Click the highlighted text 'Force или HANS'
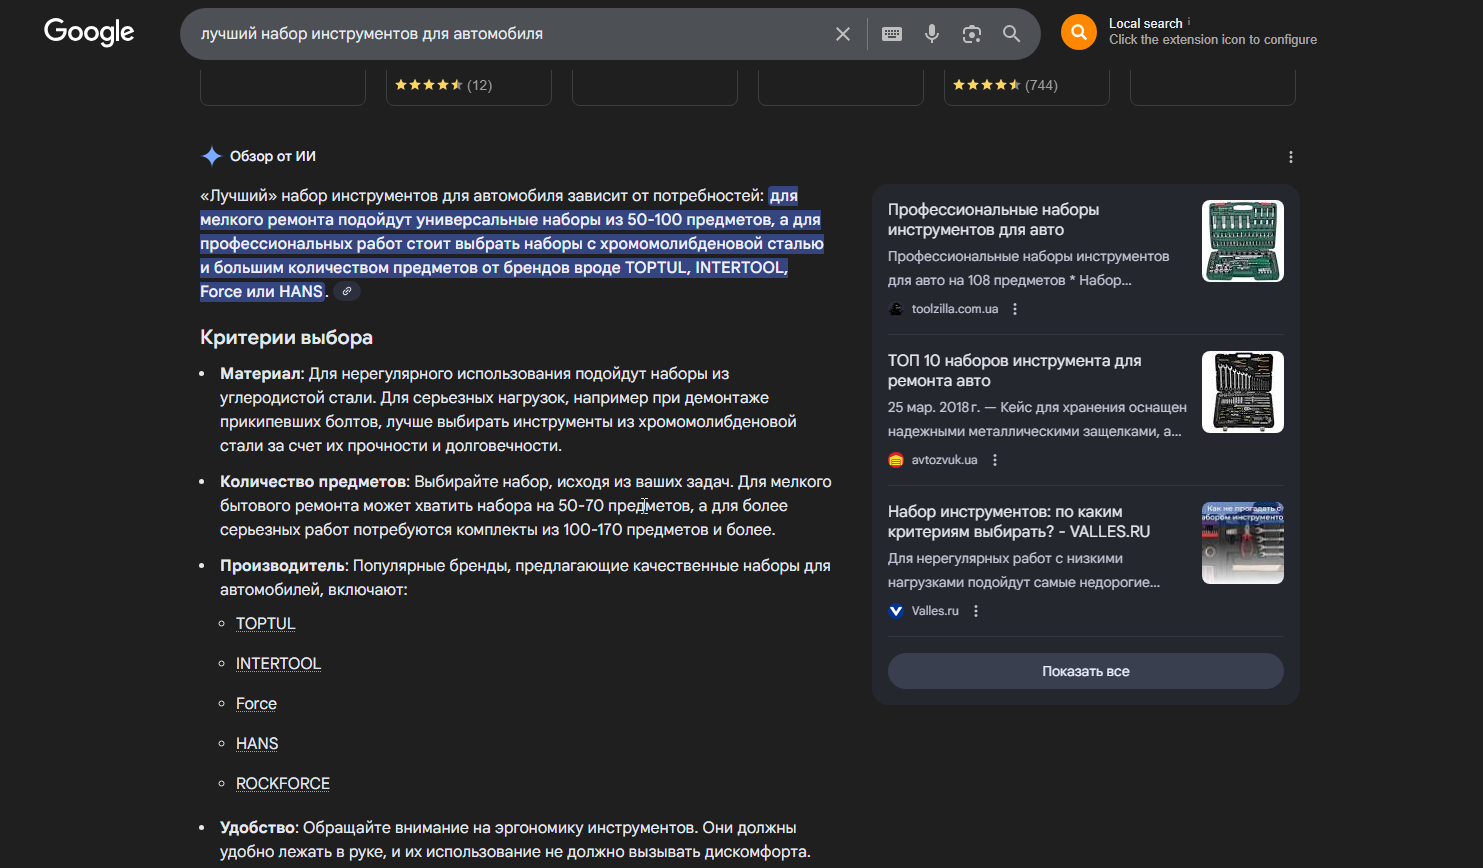 tap(262, 292)
